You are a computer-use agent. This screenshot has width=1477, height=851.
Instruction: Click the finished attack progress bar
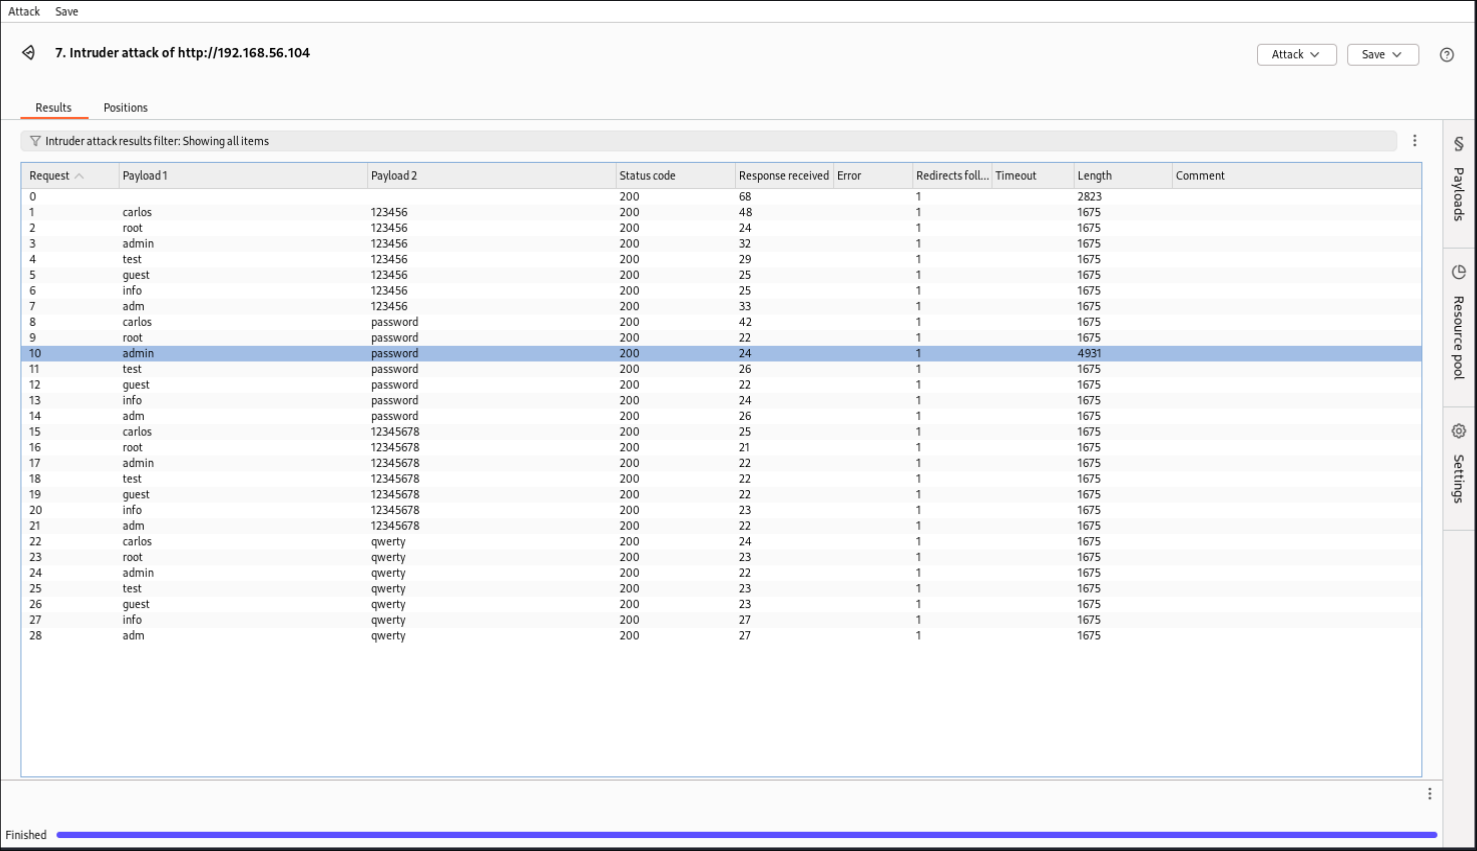pos(746,834)
